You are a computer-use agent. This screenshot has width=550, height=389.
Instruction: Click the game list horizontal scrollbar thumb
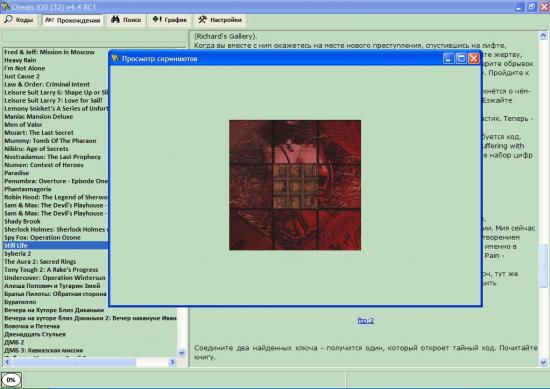click(x=74, y=362)
